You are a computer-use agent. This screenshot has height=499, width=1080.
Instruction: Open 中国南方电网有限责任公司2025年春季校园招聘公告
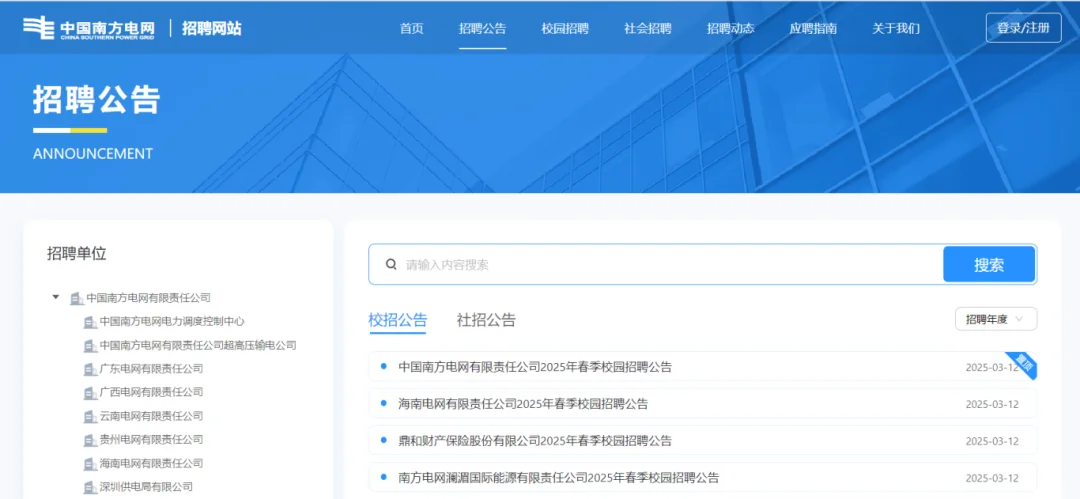point(535,367)
